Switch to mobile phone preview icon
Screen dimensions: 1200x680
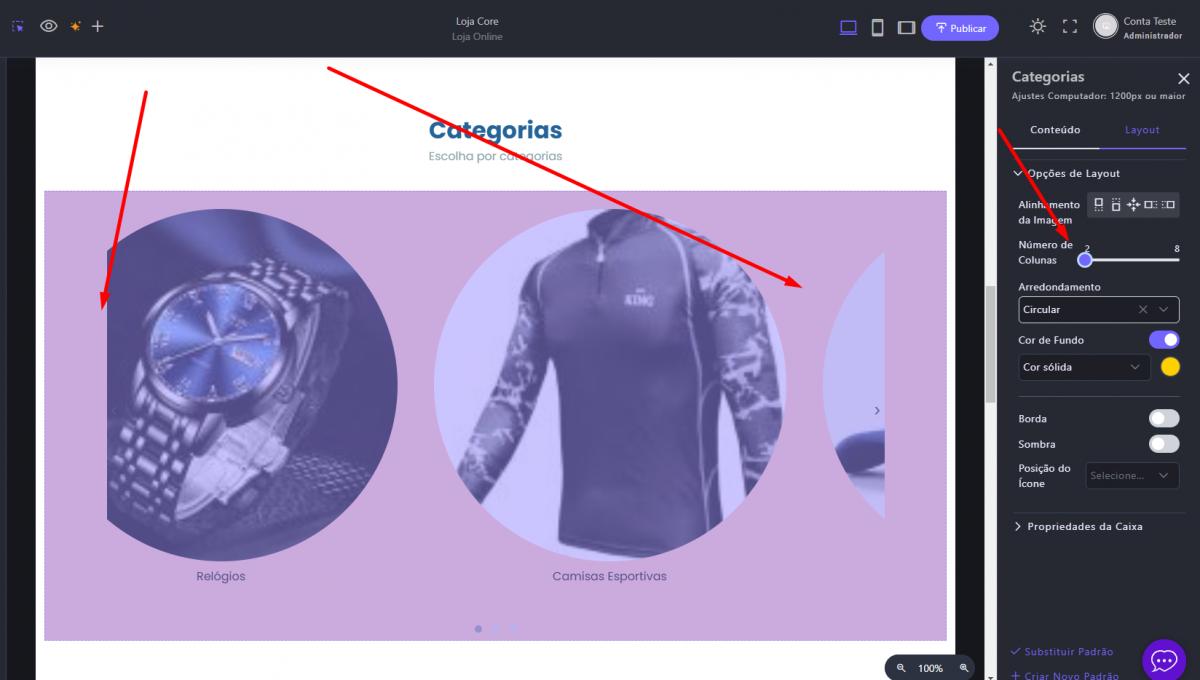[x=877, y=28]
